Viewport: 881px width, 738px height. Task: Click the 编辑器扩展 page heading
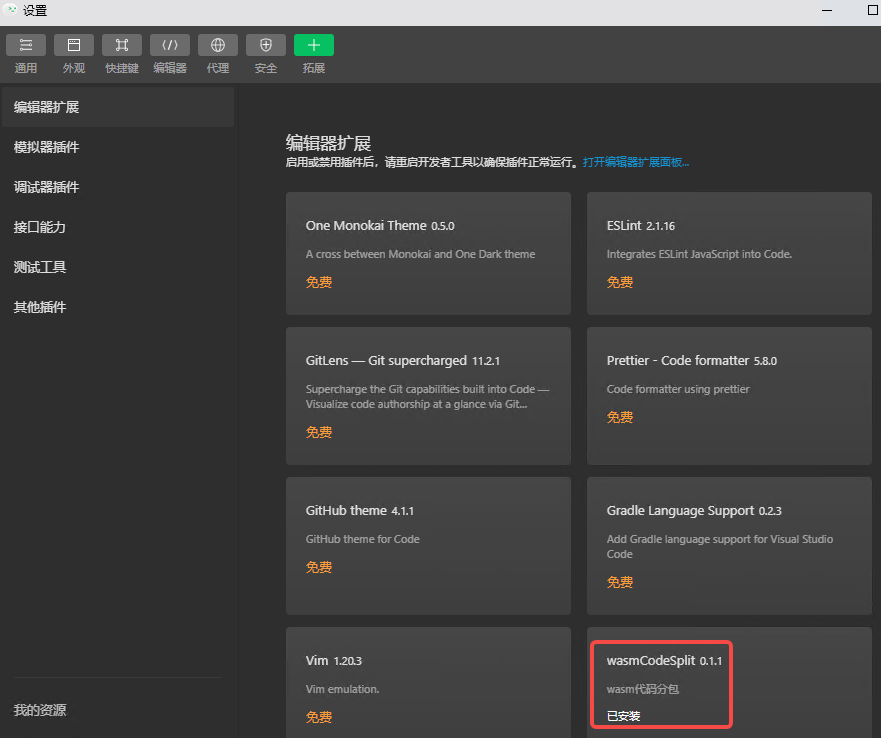328,143
